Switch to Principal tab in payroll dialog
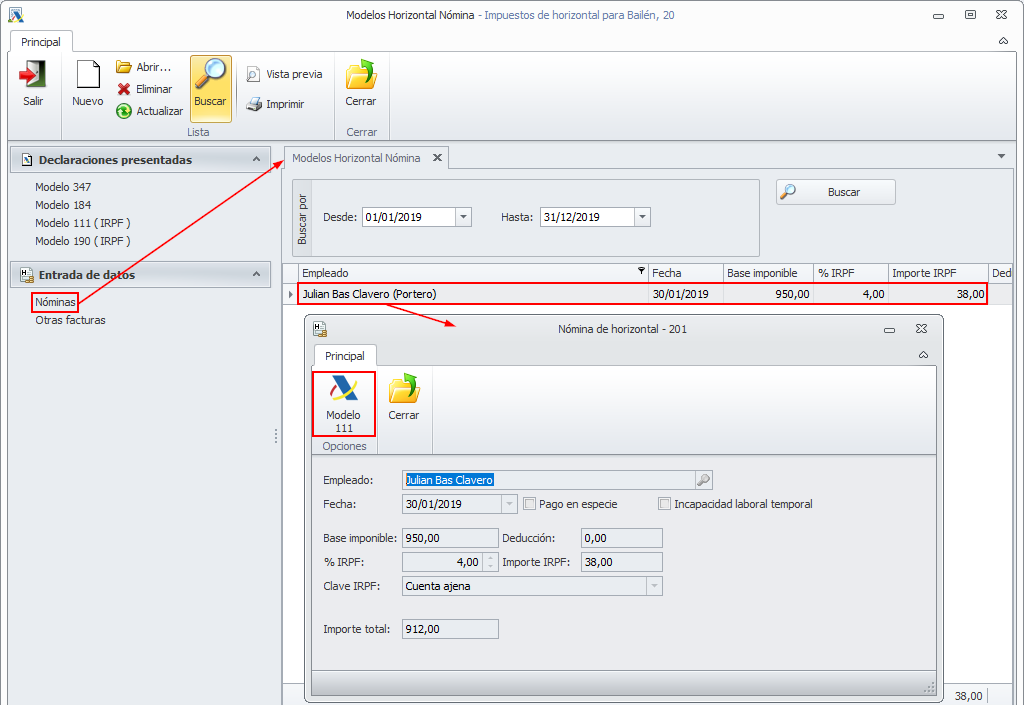The image size is (1024, 705). [x=345, y=356]
